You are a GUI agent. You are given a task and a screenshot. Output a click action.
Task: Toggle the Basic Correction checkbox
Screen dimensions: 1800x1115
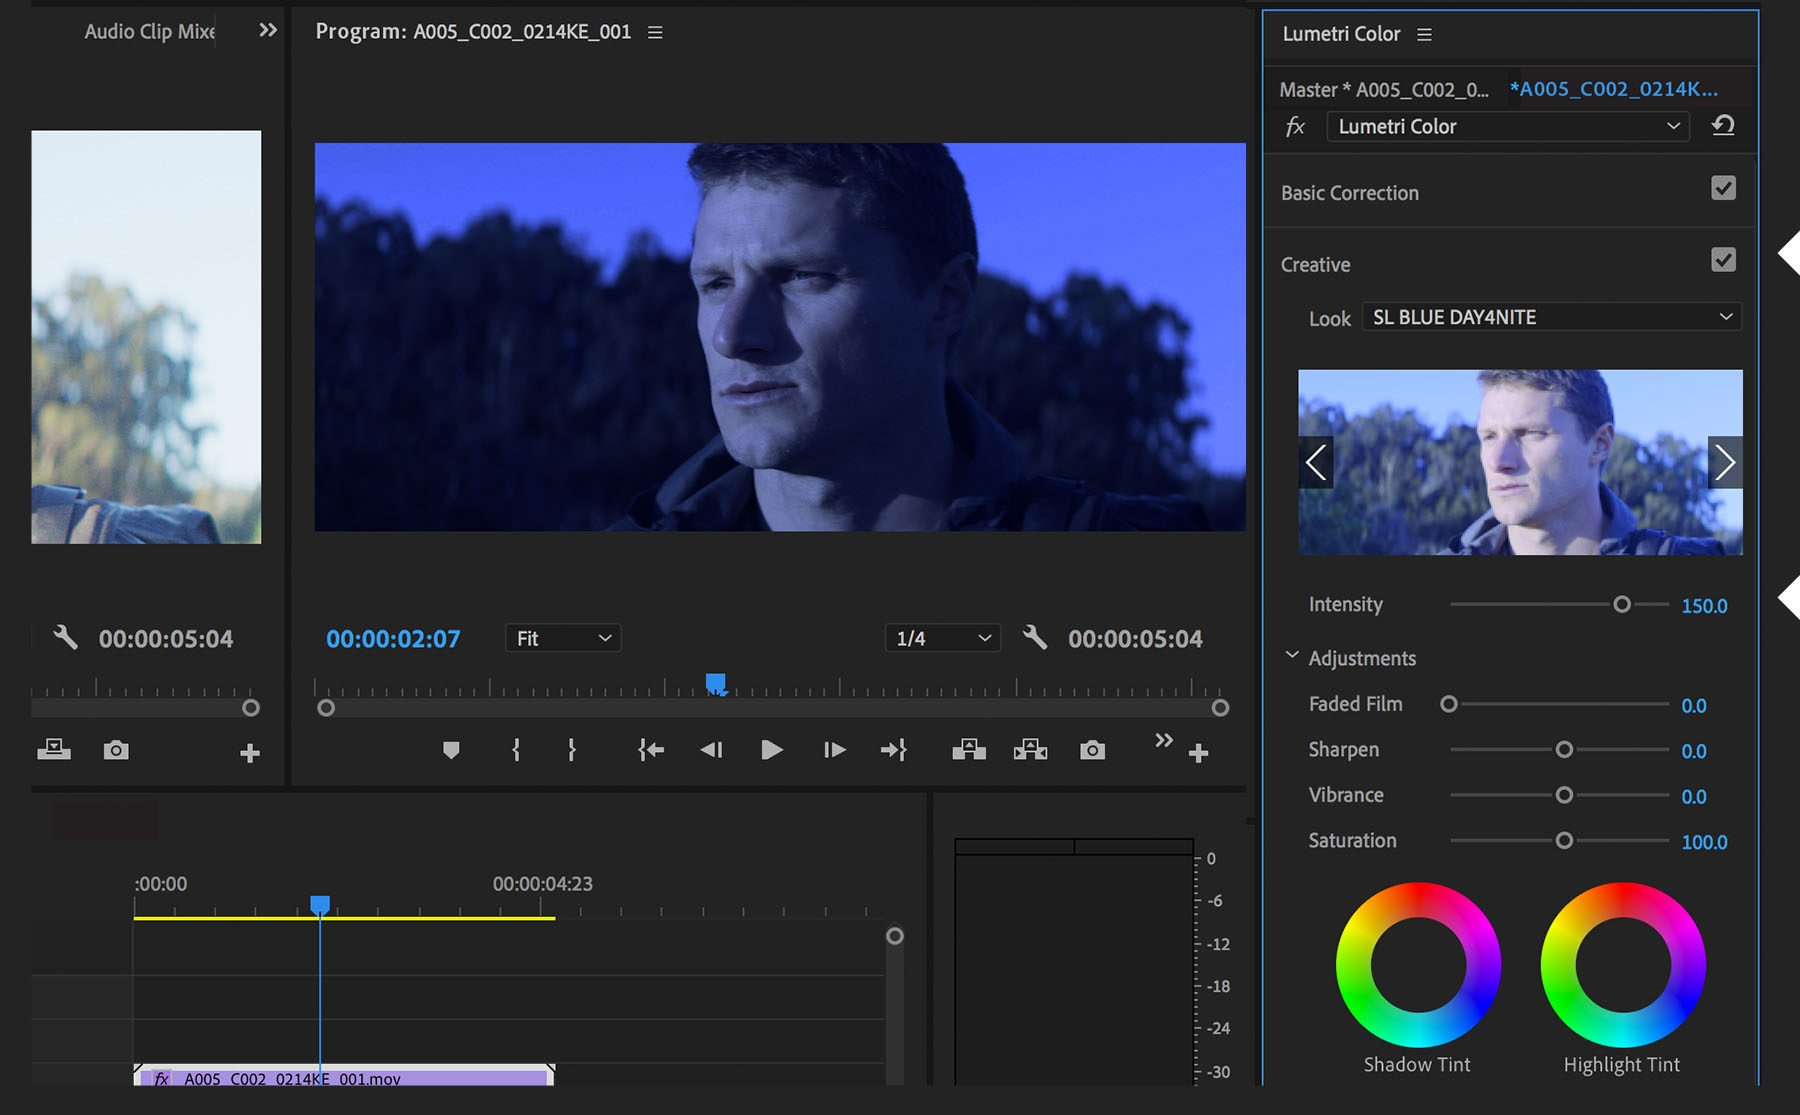pos(1723,188)
